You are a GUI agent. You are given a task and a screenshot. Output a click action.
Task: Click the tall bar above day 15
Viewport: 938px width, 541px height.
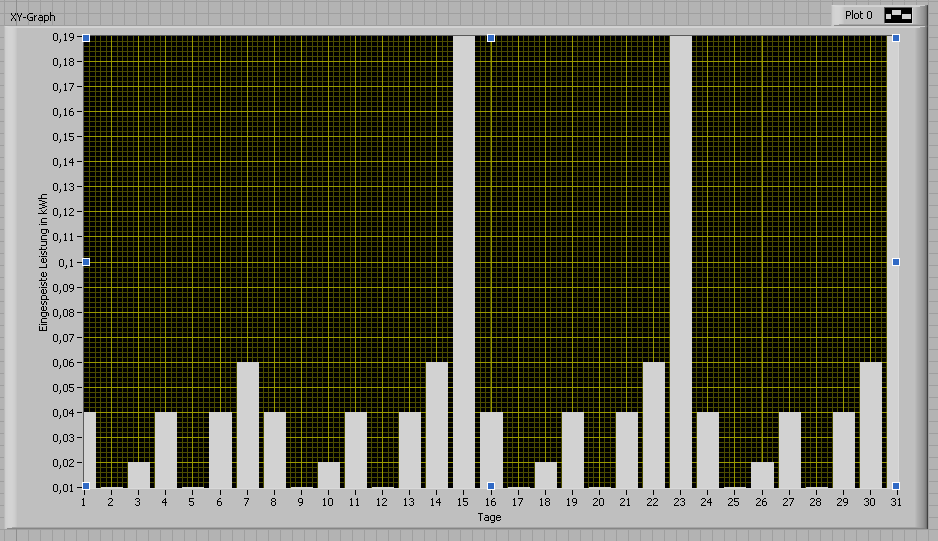[x=464, y=262]
